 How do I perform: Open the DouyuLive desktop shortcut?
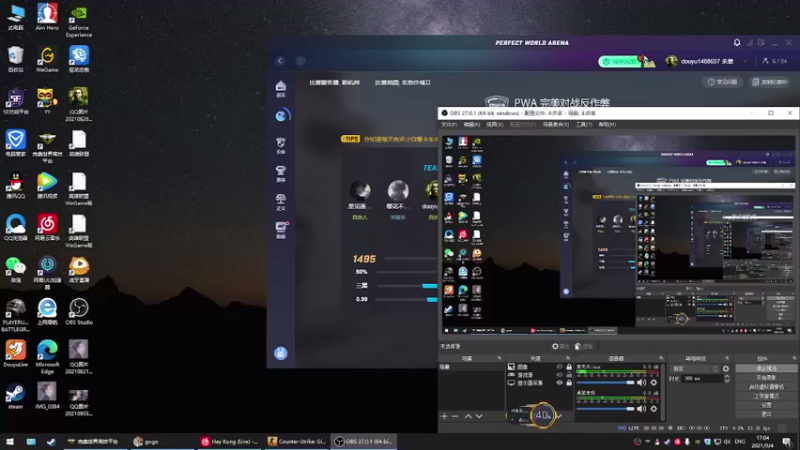click(15, 354)
